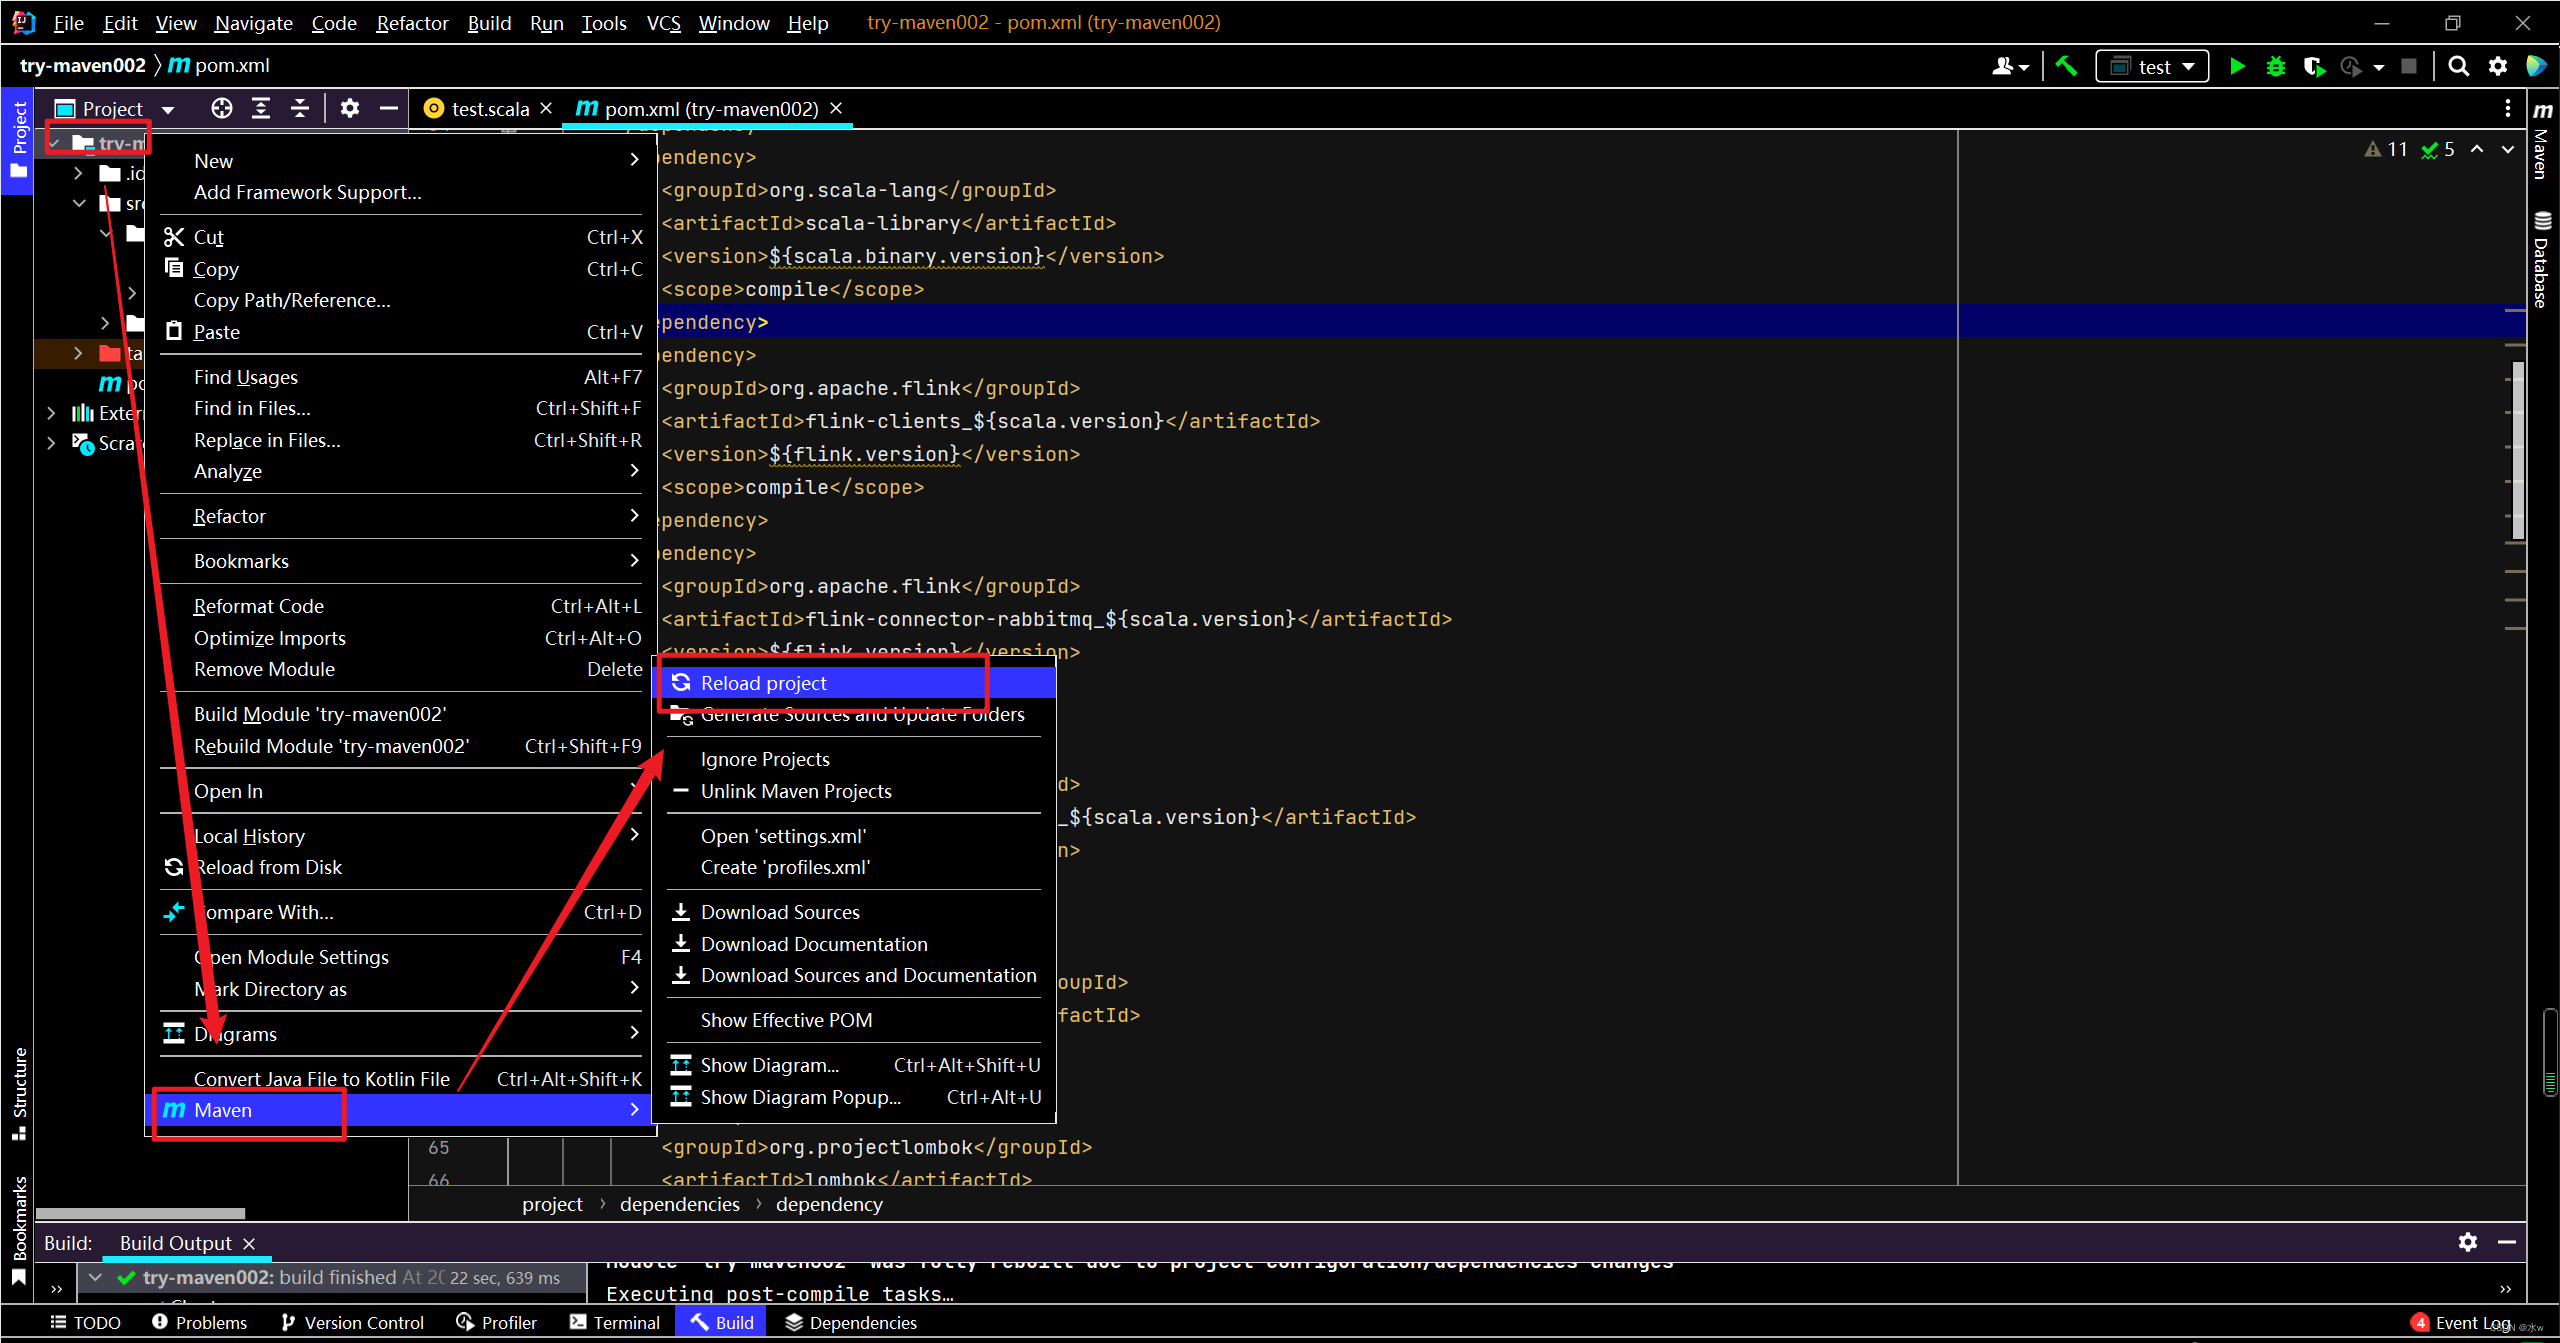Screen dimensions: 2560x1343
Task: Start debugging with the bug icon
Action: click(x=2276, y=66)
